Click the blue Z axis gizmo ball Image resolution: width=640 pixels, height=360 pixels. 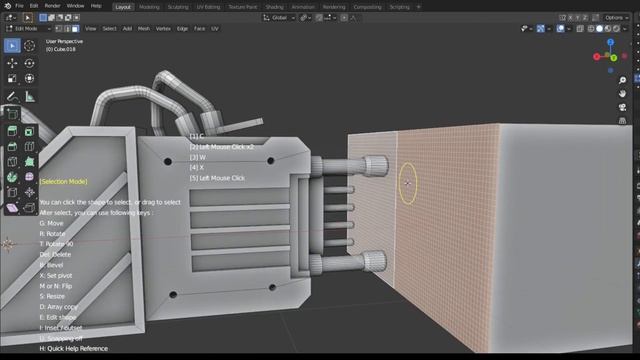click(610, 42)
